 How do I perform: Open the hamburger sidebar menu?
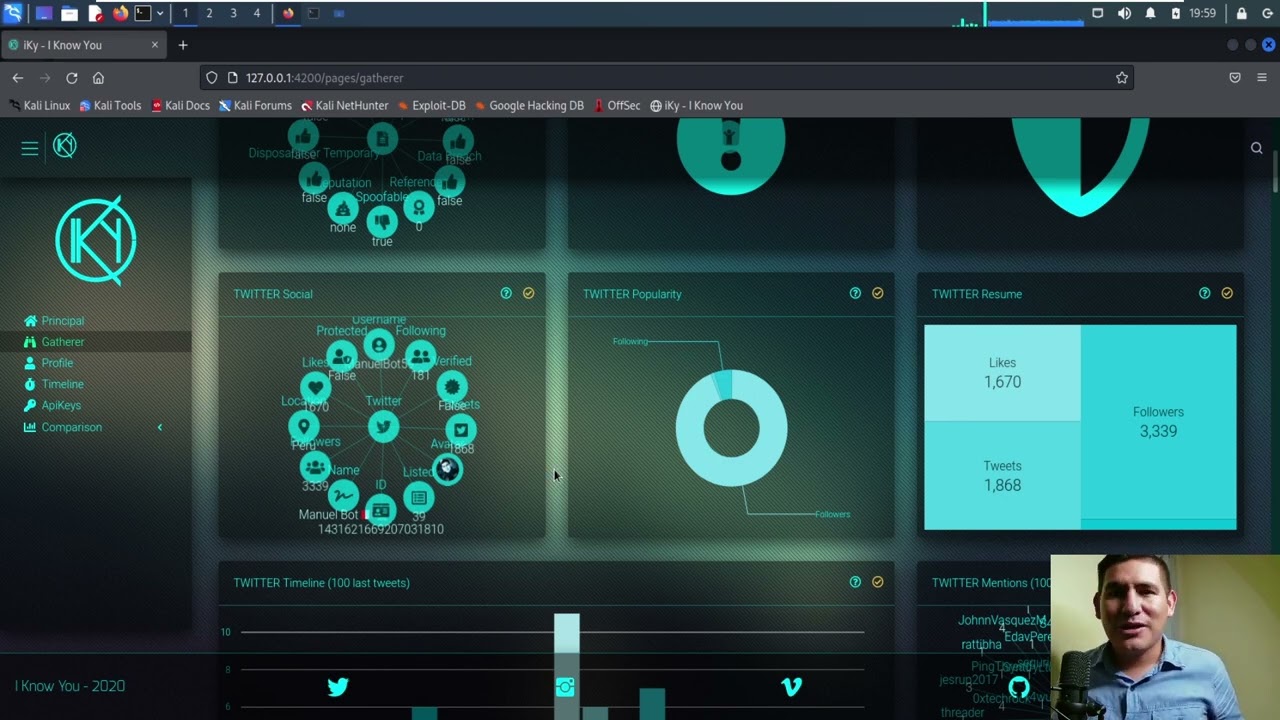tap(30, 148)
